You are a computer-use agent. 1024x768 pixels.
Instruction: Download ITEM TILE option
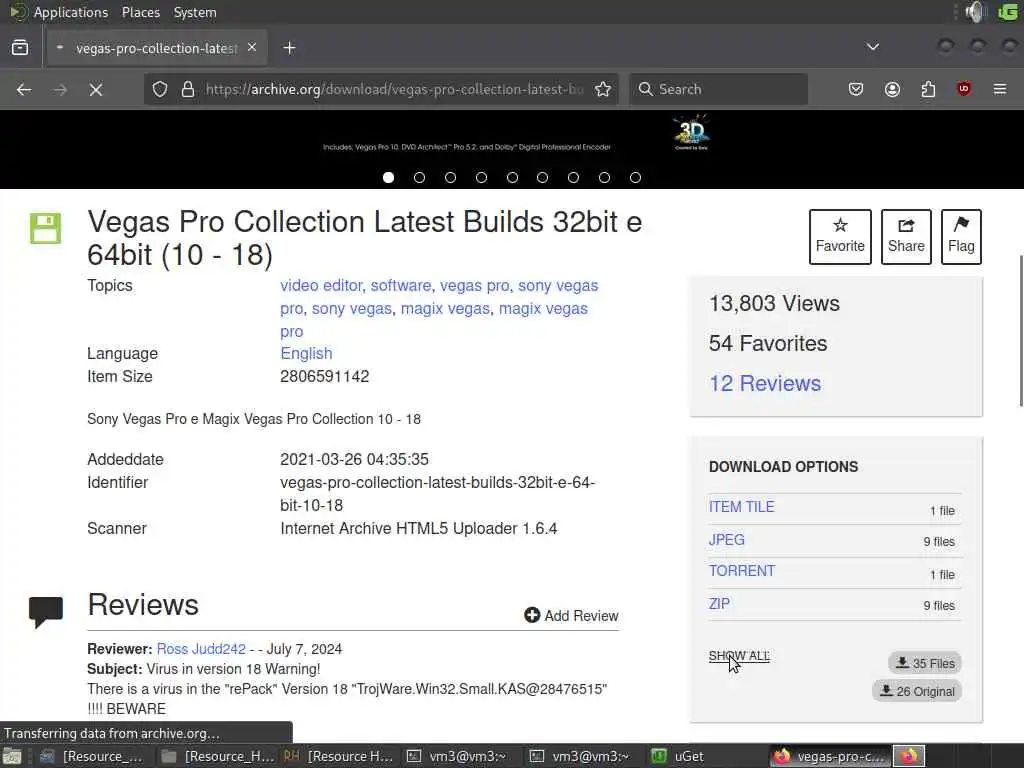742,507
